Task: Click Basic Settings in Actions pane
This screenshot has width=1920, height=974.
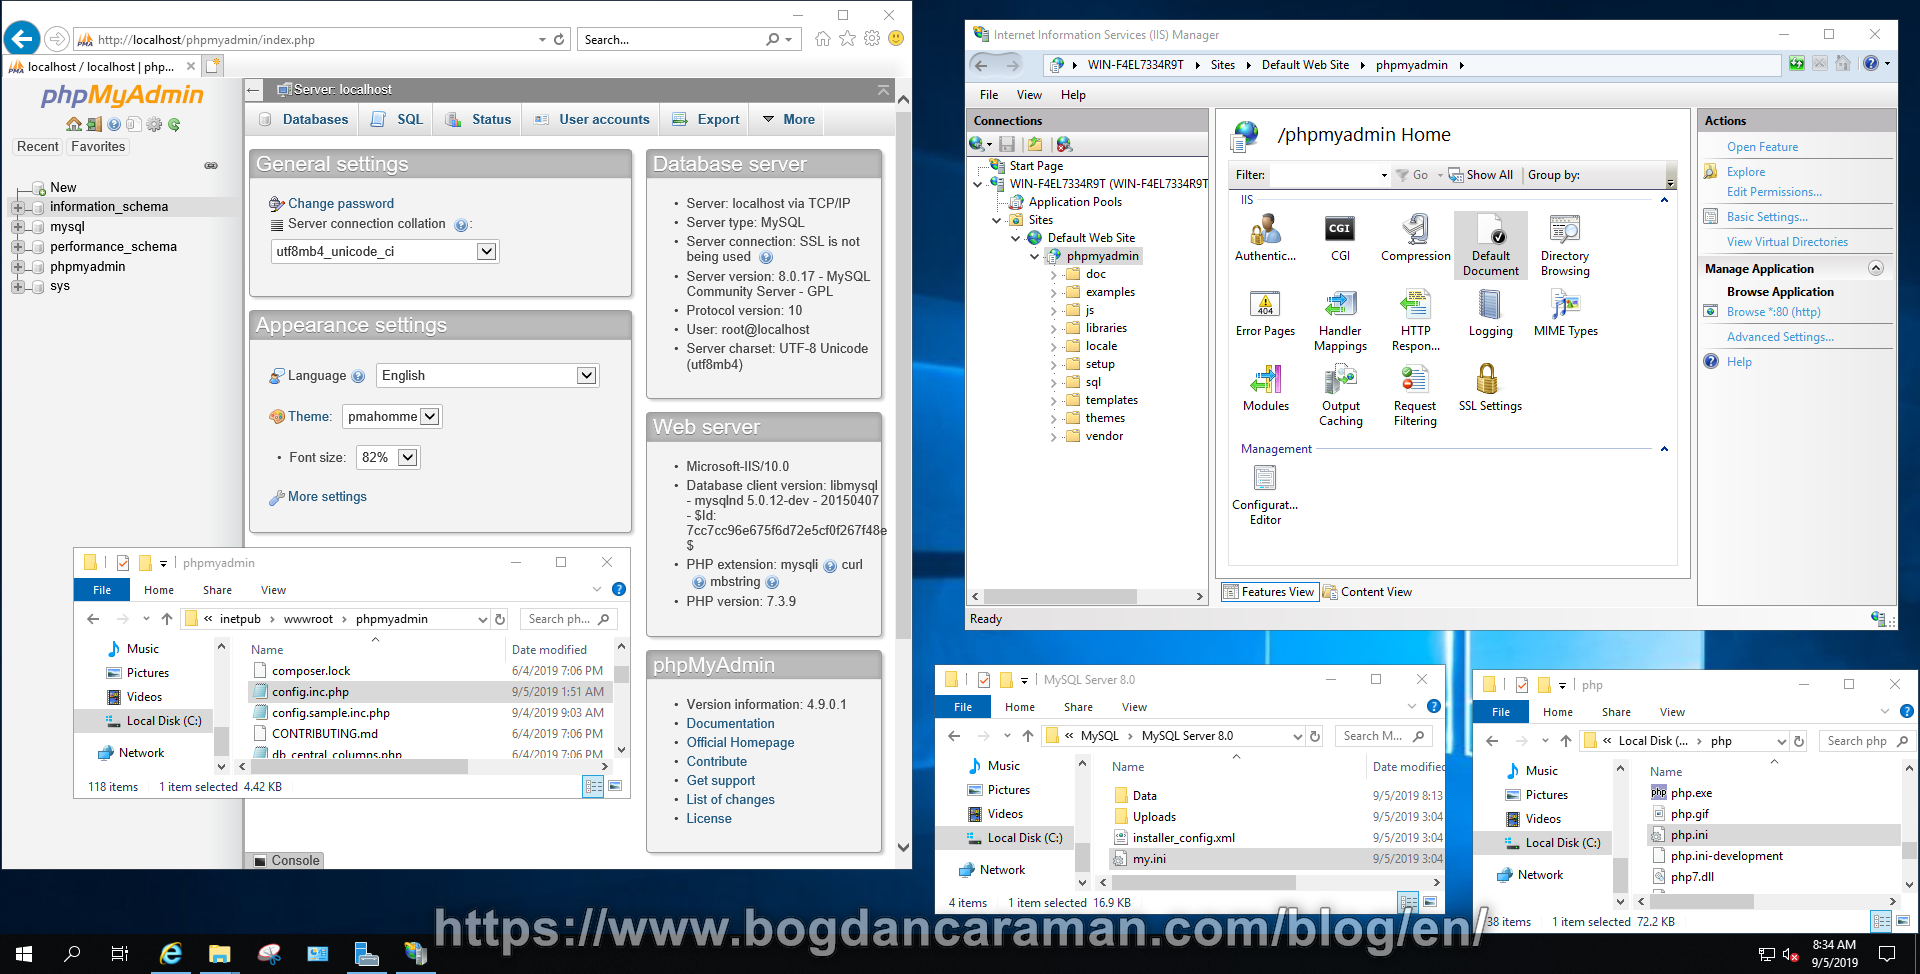Action: click(x=1767, y=217)
